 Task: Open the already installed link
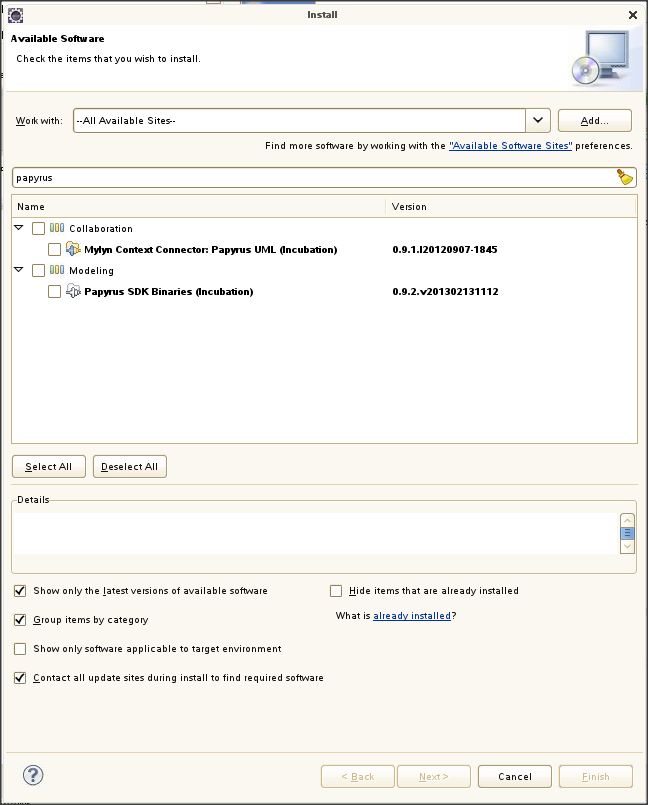pyautogui.click(x=412, y=616)
